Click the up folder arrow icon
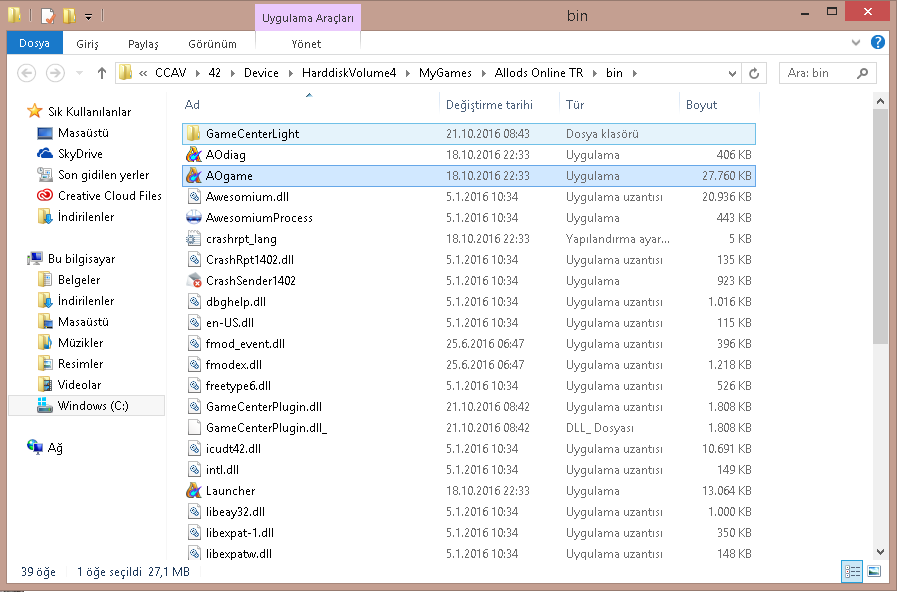 click(x=102, y=73)
